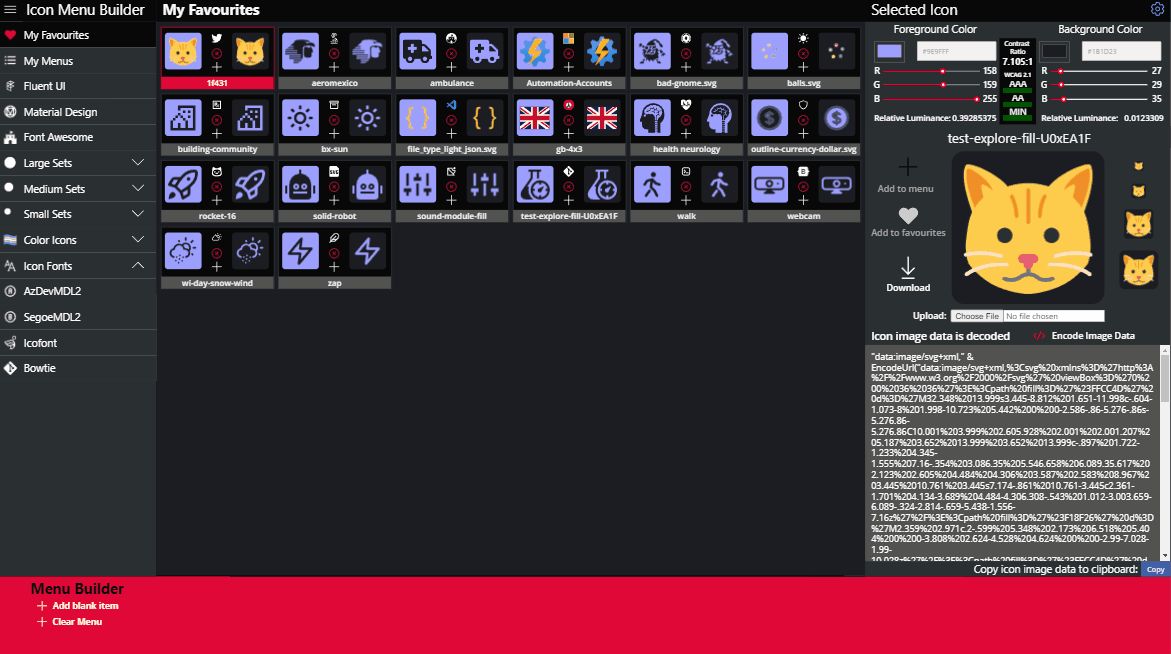Add the ambulance icon to the menu using its plus
The width and height of the screenshot is (1171, 654).
point(451,68)
